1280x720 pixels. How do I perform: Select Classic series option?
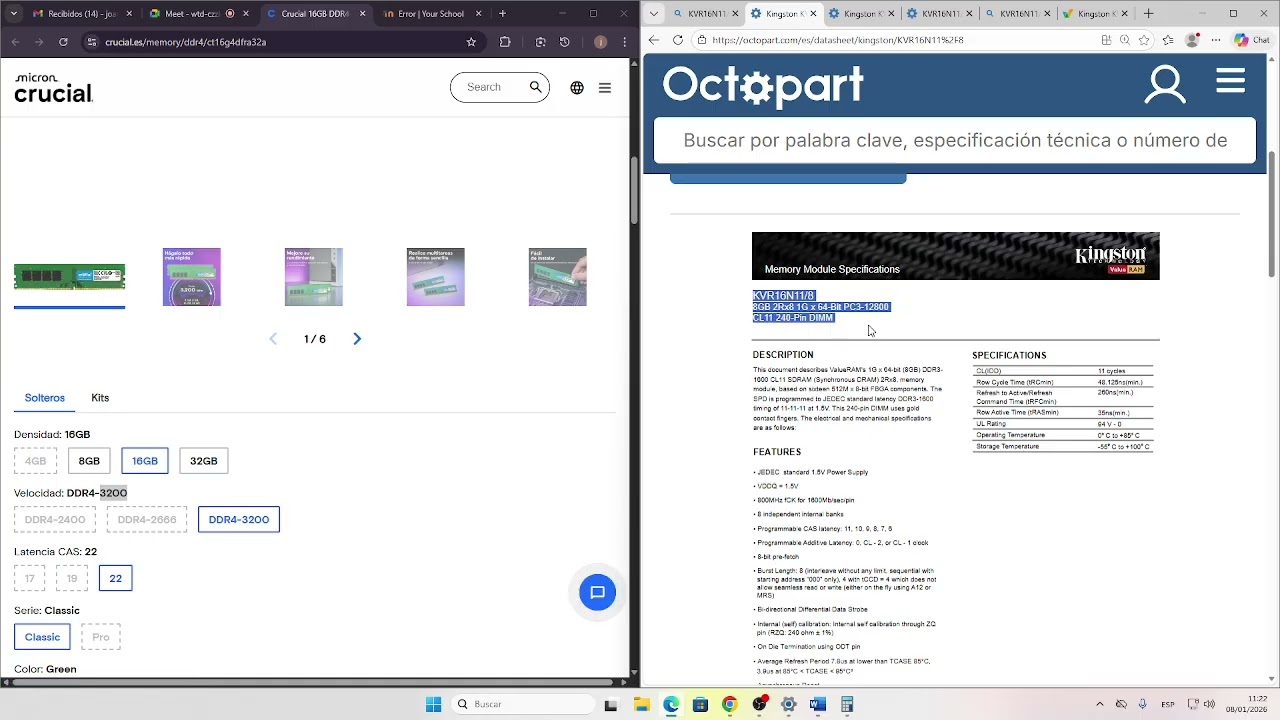tap(42, 637)
